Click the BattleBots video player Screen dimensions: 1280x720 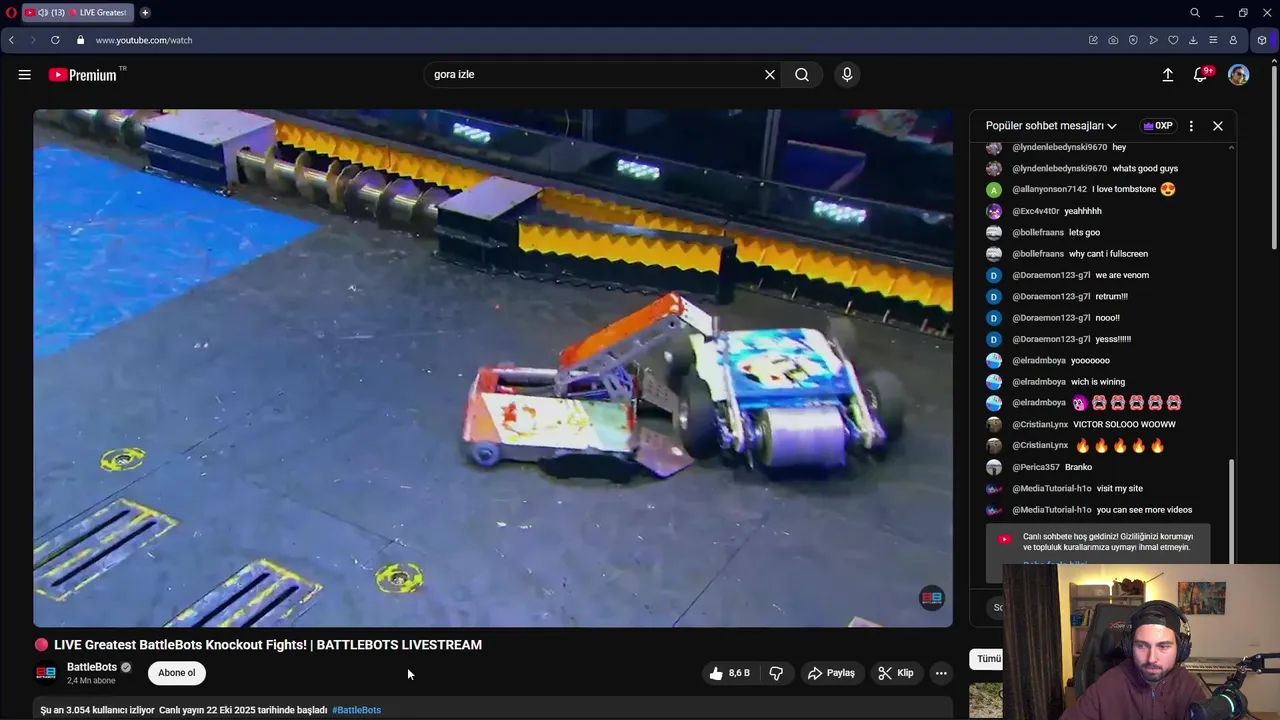coord(493,368)
